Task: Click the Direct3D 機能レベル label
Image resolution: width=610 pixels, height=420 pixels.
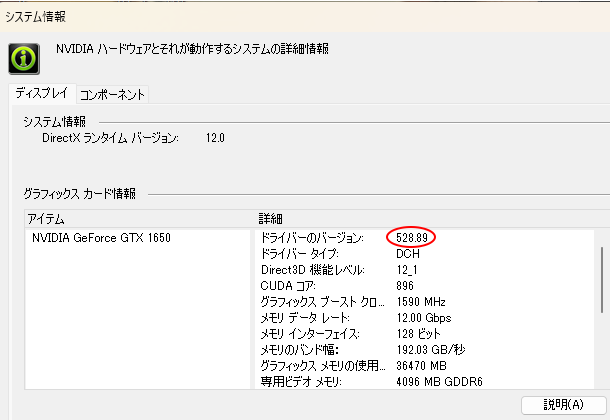Action: click(313, 270)
